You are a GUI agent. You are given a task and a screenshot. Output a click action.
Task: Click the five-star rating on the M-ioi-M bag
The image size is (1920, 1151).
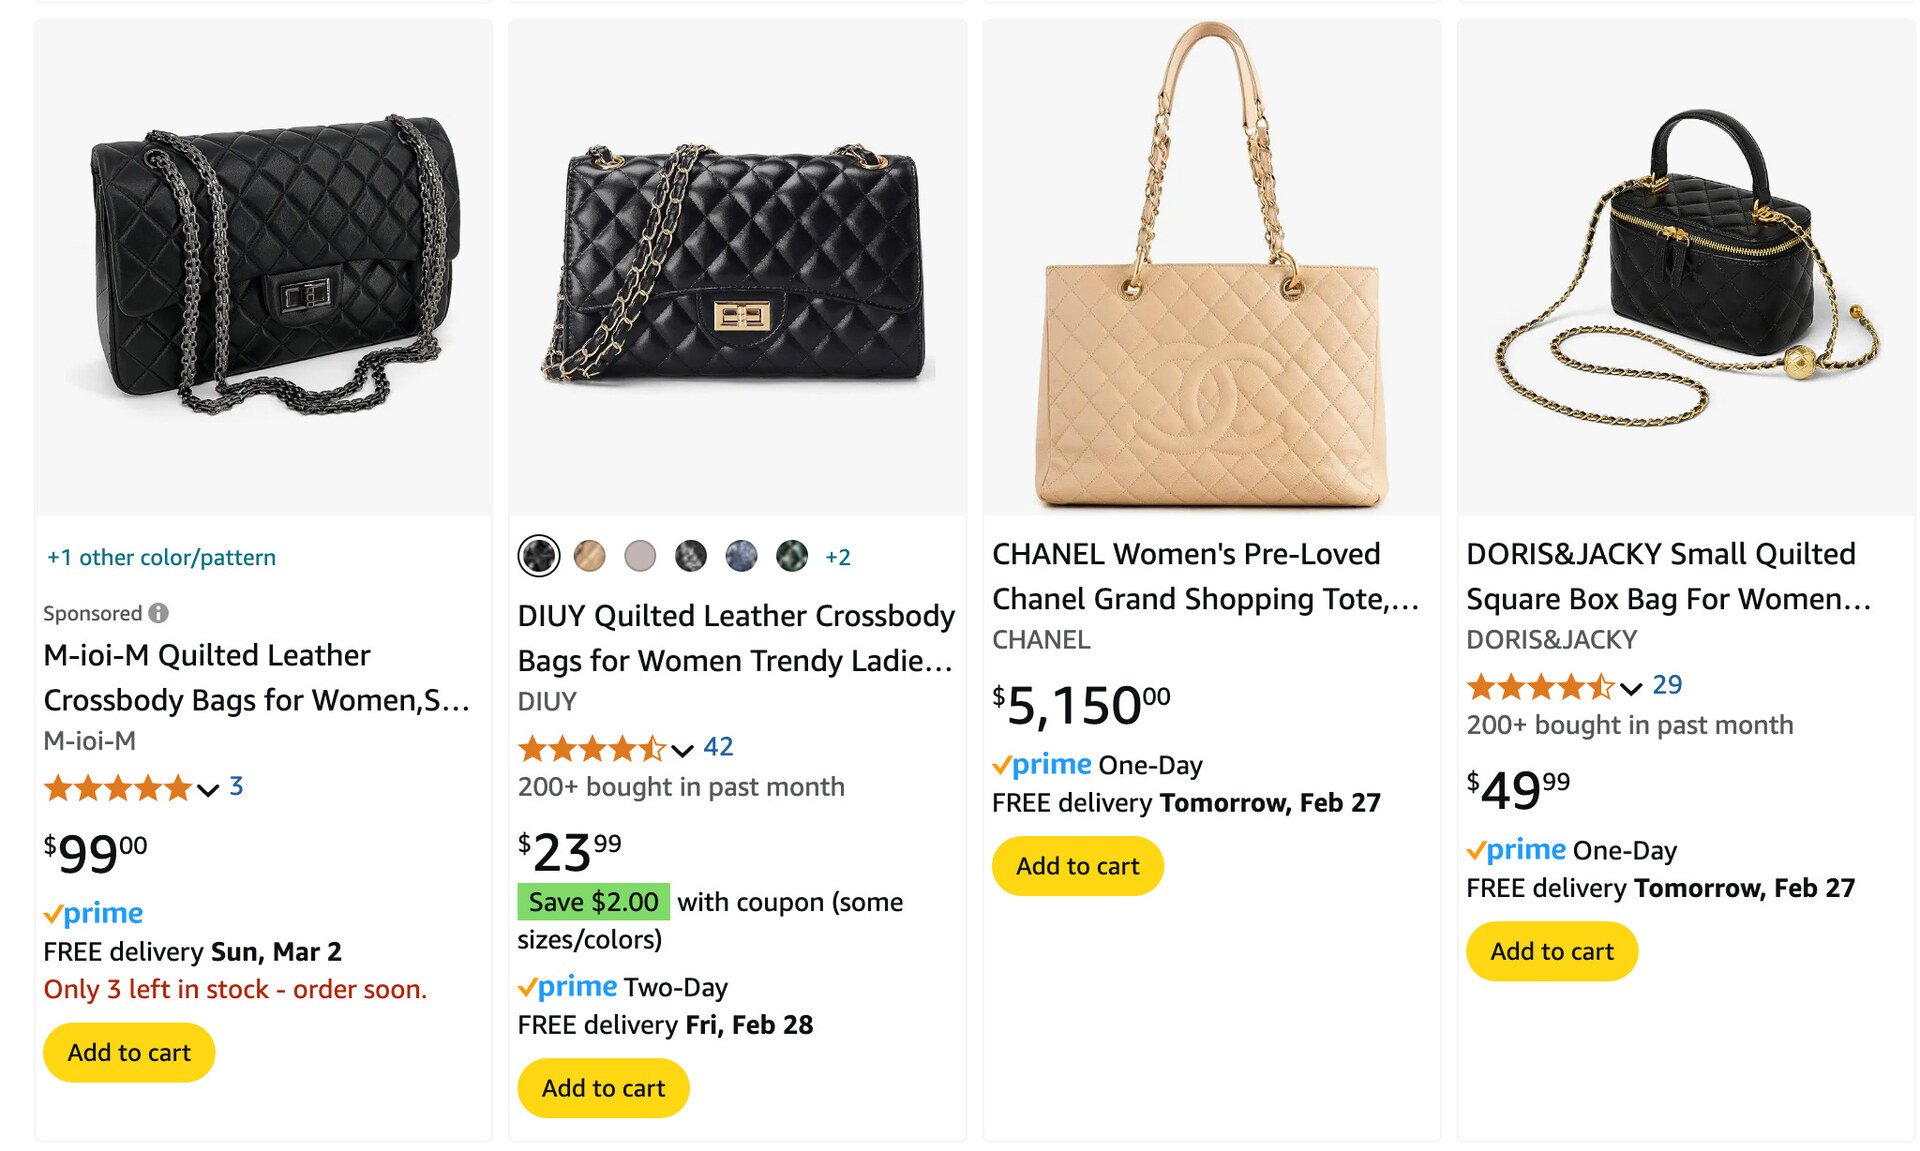click(117, 789)
